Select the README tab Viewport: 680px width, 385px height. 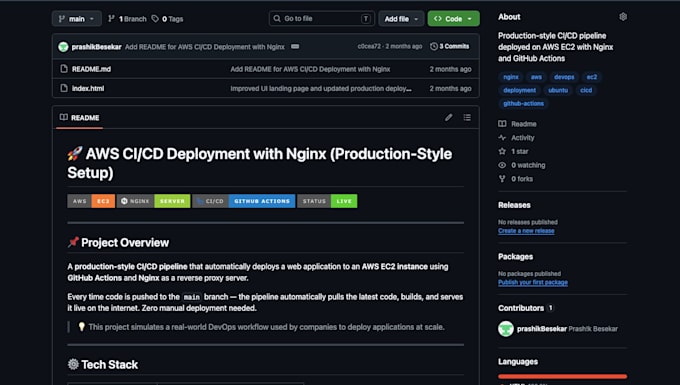[79, 117]
